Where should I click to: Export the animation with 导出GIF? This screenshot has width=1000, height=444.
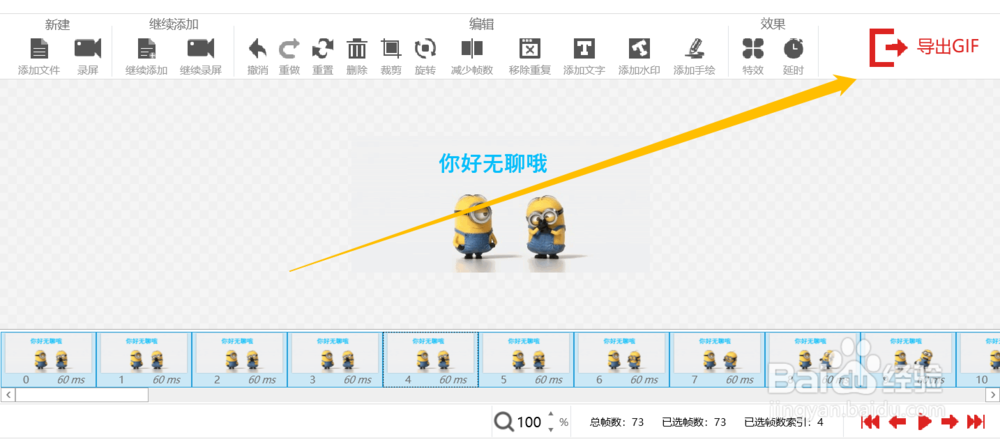[923, 47]
